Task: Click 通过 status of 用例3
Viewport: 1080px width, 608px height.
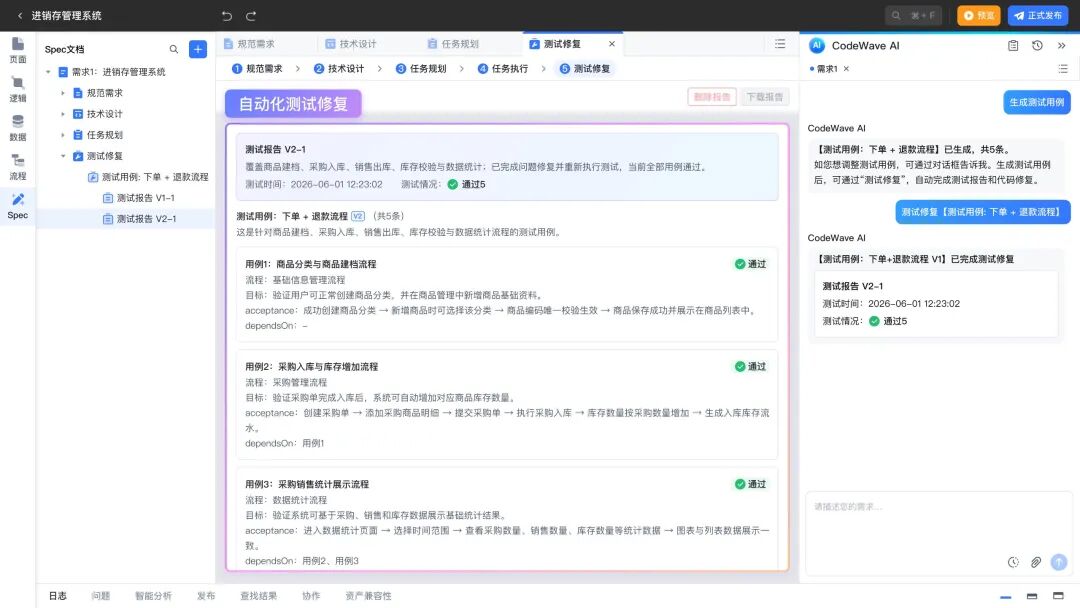Action: click(x=750, y=484)
